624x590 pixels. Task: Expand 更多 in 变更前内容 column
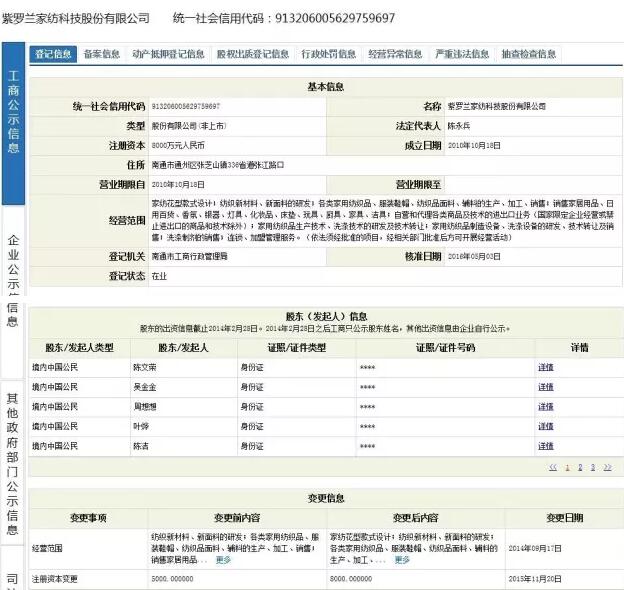pyautogui.click(x=222, y=560)
